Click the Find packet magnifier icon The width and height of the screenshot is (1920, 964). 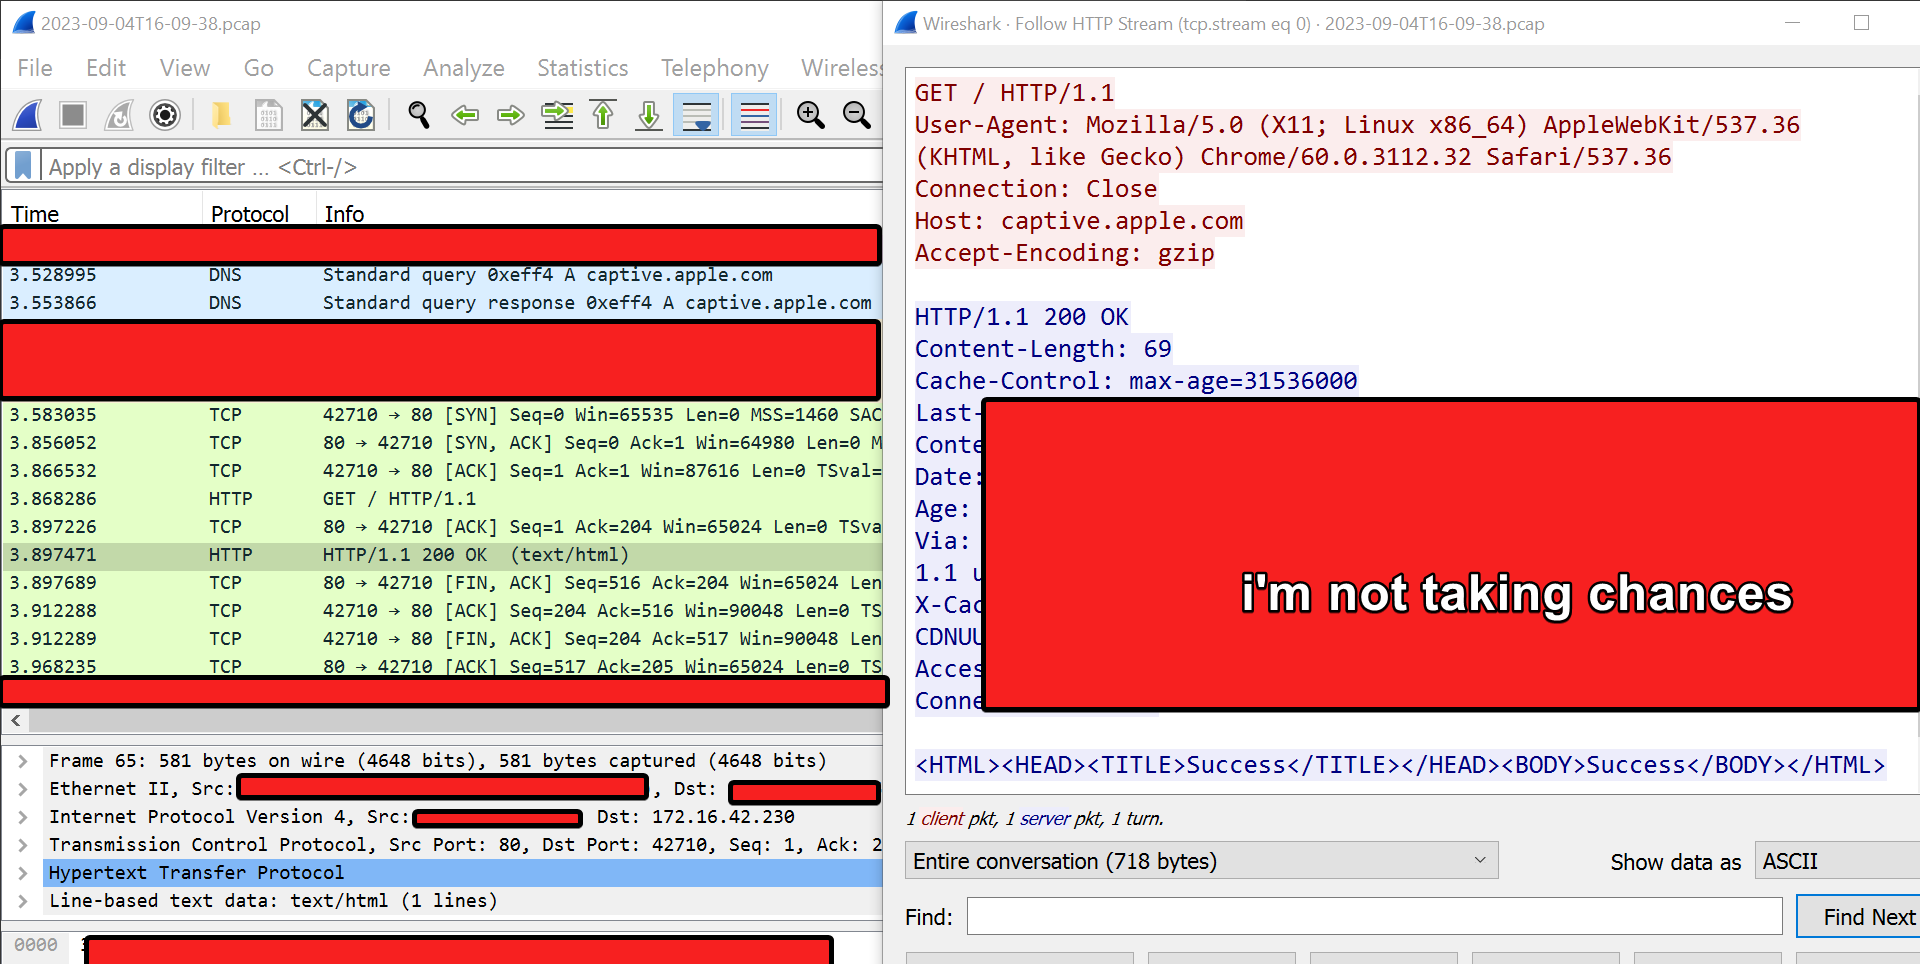[x=419, y=116]
